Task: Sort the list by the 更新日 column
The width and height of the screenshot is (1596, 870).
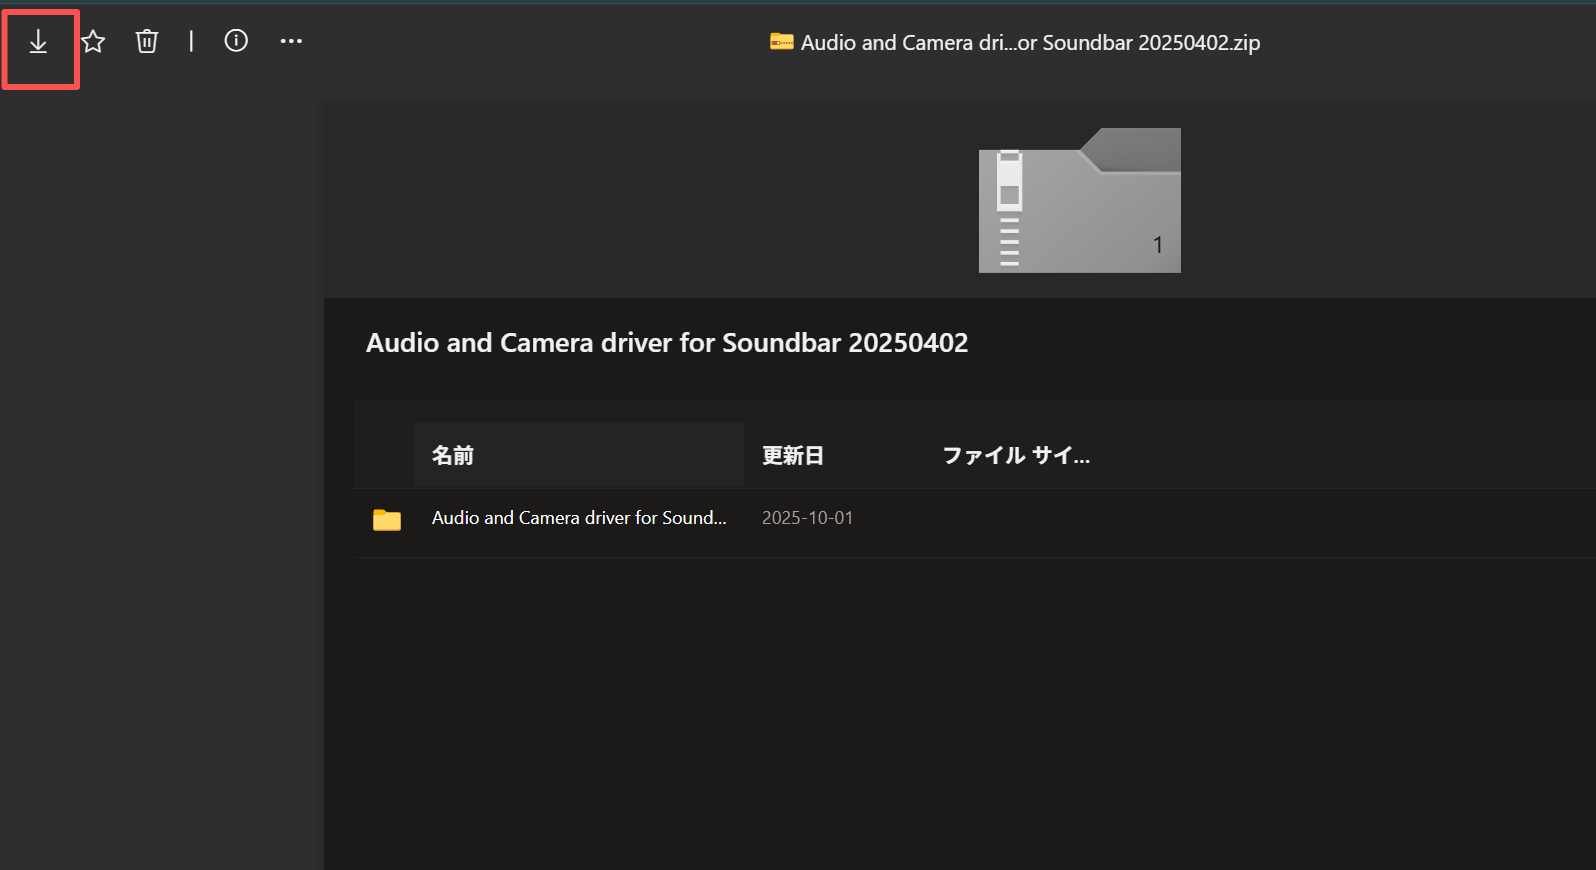Action: click(x=793, y=456)
